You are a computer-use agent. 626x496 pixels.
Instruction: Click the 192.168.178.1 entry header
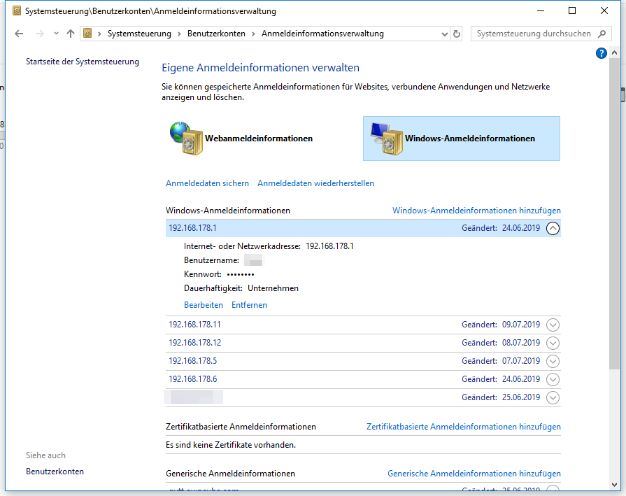coord(363,228)
